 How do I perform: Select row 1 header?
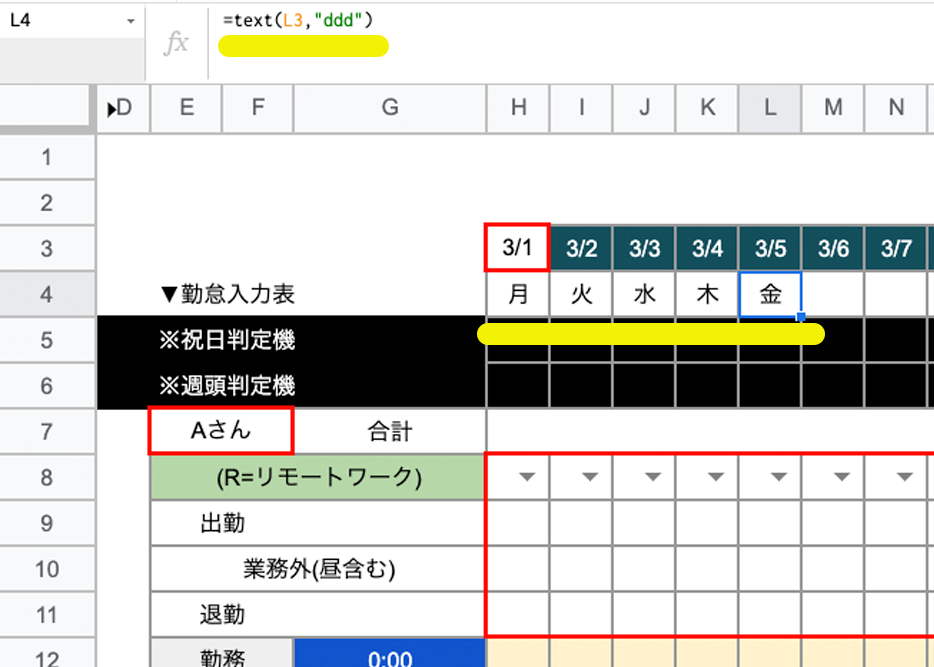pyautogui.click(x=46, y=157)
